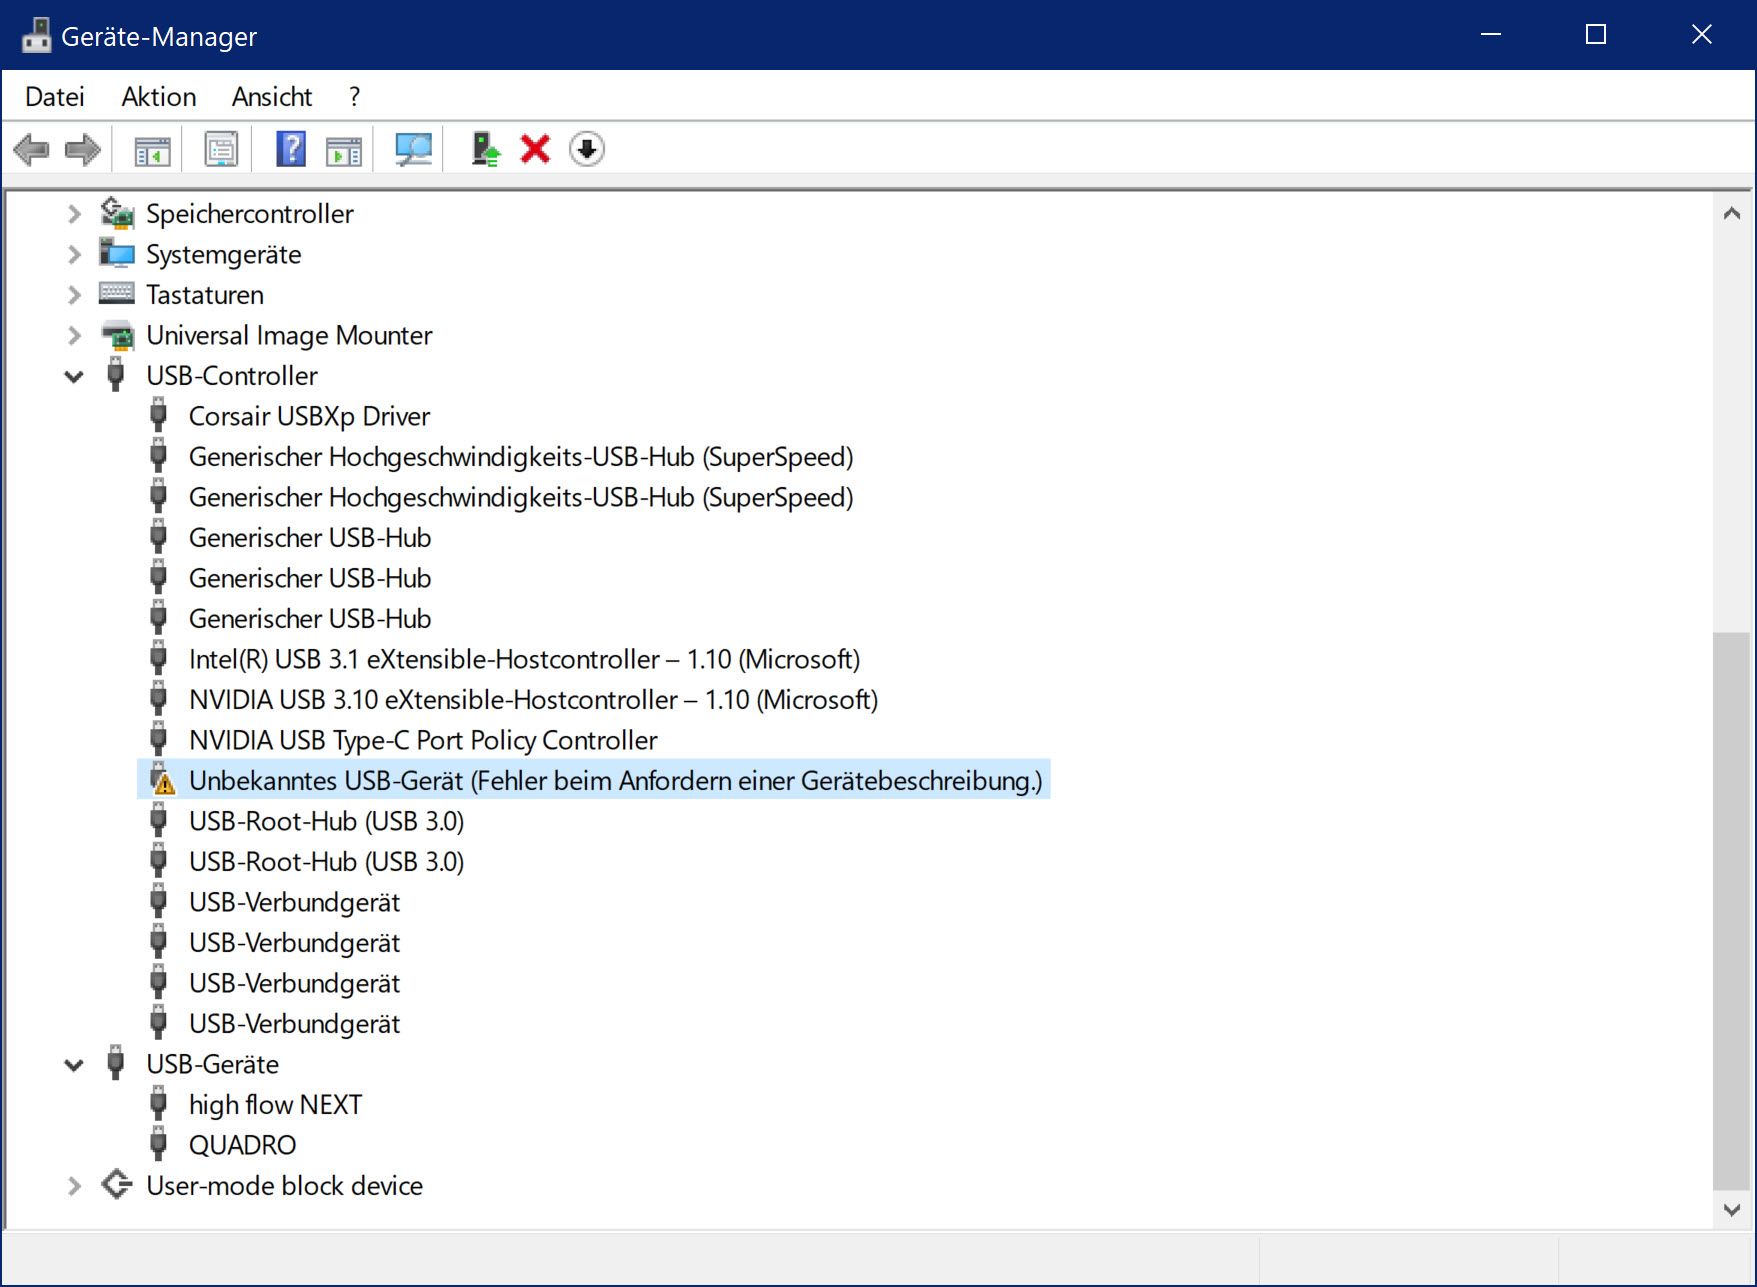1757x1287 pixels.
Task: Toggle the show/hide console tree icon
Action: click(152, 150)
